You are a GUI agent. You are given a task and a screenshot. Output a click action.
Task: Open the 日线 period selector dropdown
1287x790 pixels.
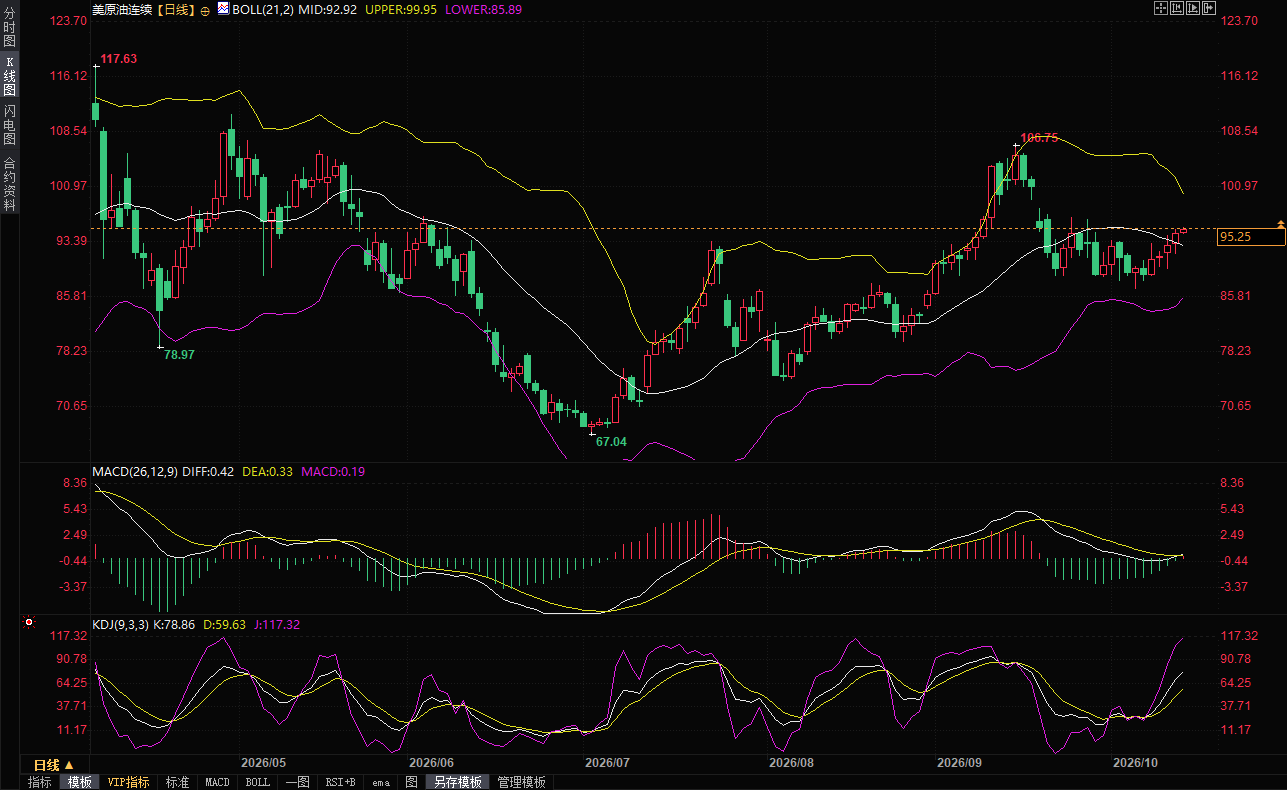click(54, 764)
